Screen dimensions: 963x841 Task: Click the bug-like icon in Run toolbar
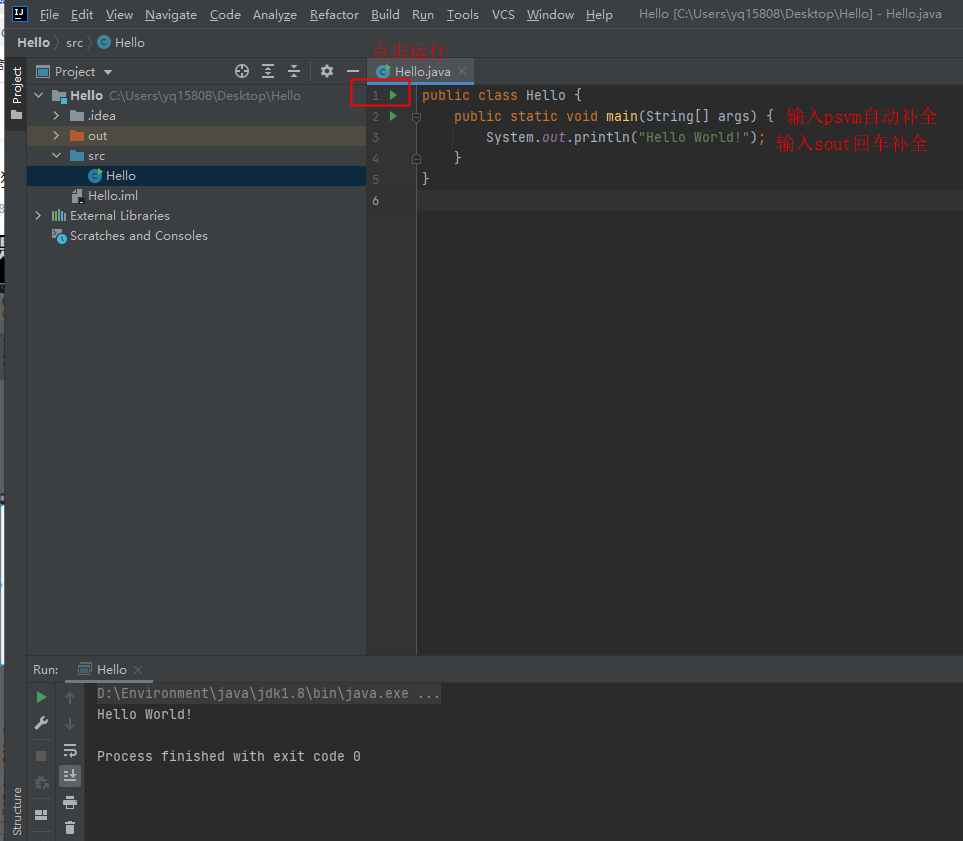41,782
